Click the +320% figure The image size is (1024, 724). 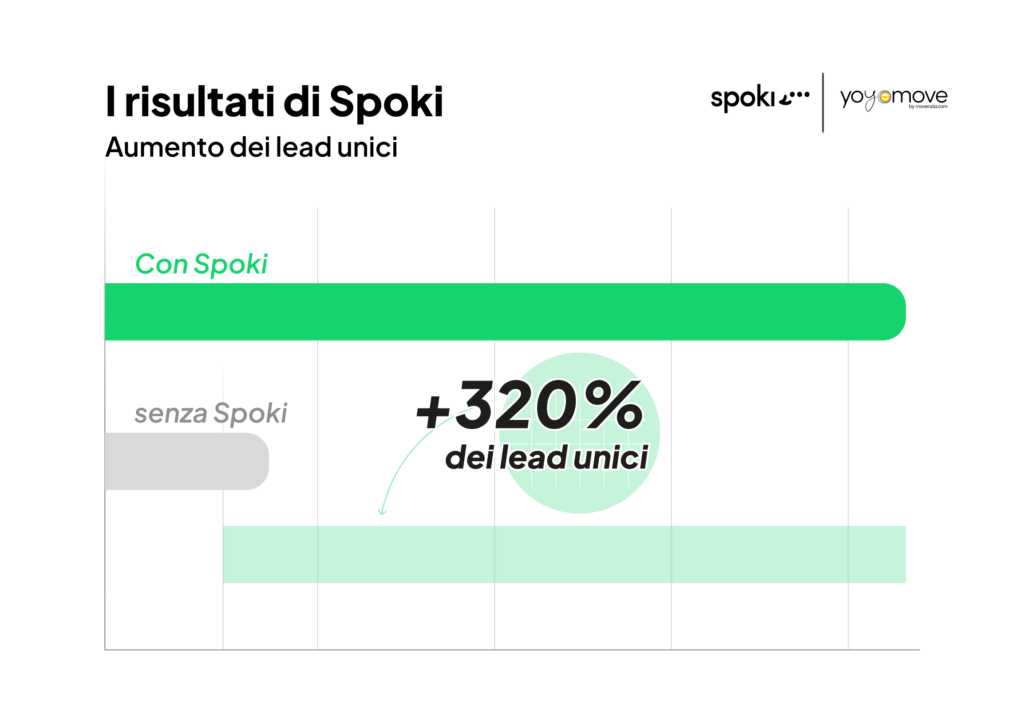click(530, 405)
